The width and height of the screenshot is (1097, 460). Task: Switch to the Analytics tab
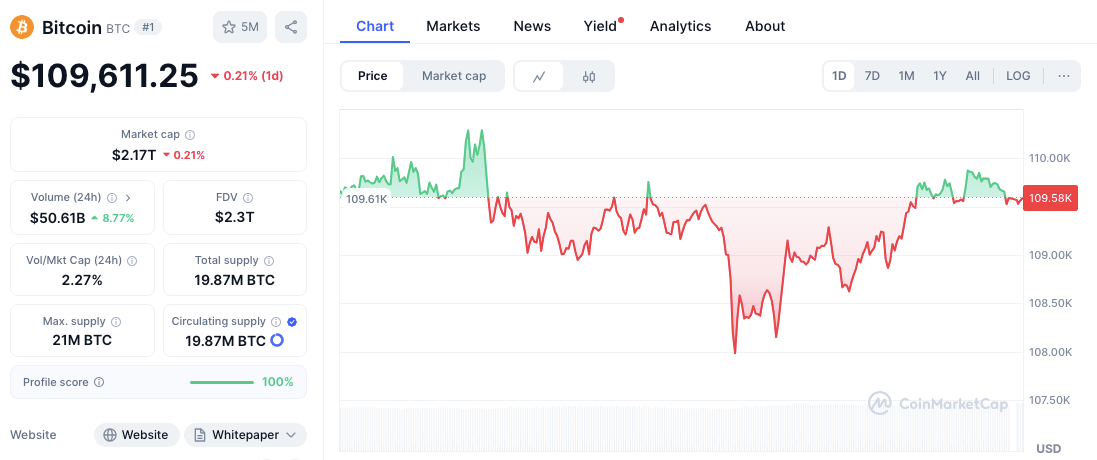tap(680, 26)
